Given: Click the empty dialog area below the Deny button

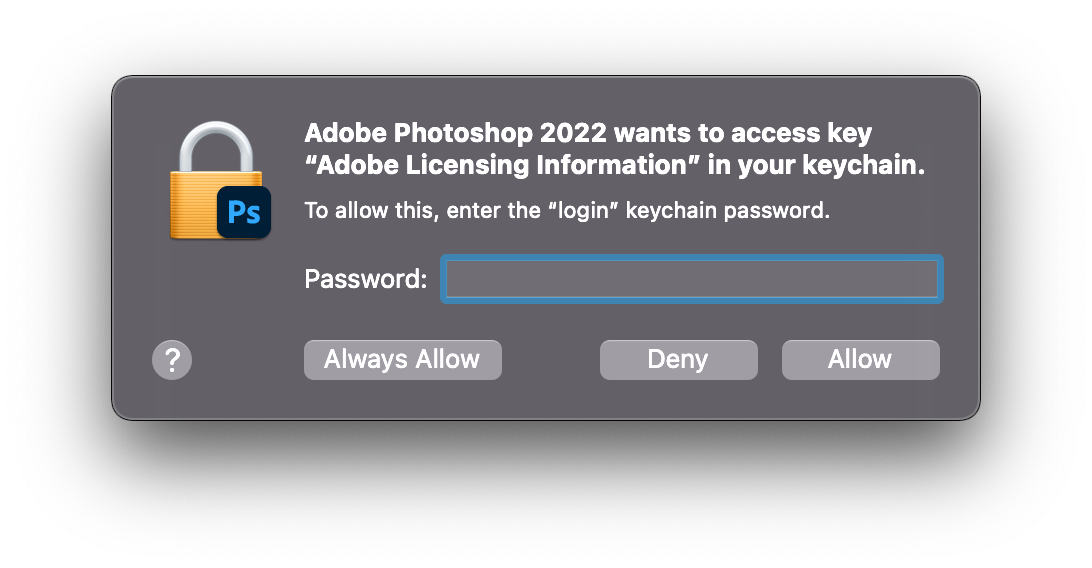Looking at the screenshot, I should 678,398.
